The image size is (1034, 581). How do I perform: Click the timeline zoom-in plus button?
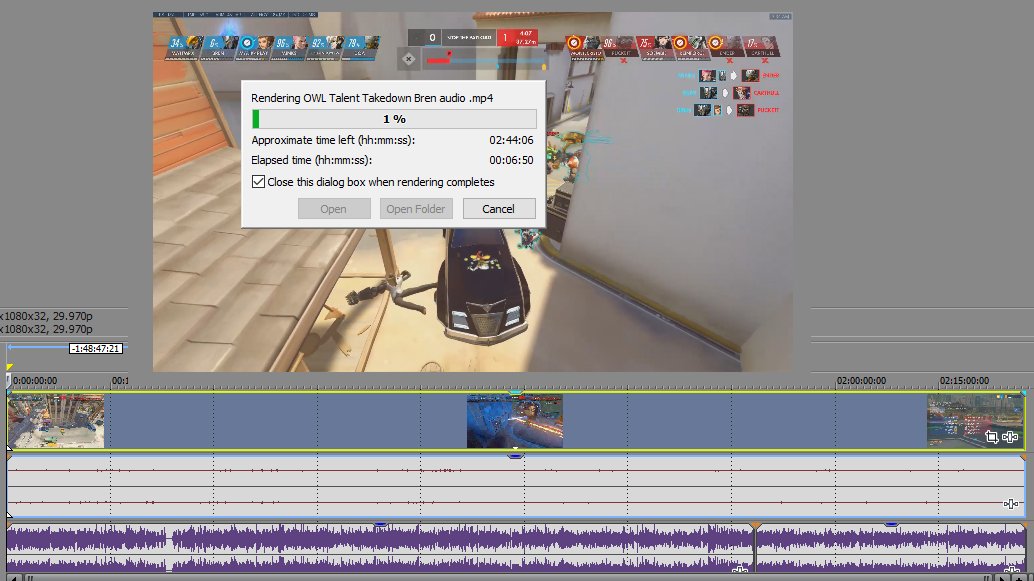[x=1019, y=578]
